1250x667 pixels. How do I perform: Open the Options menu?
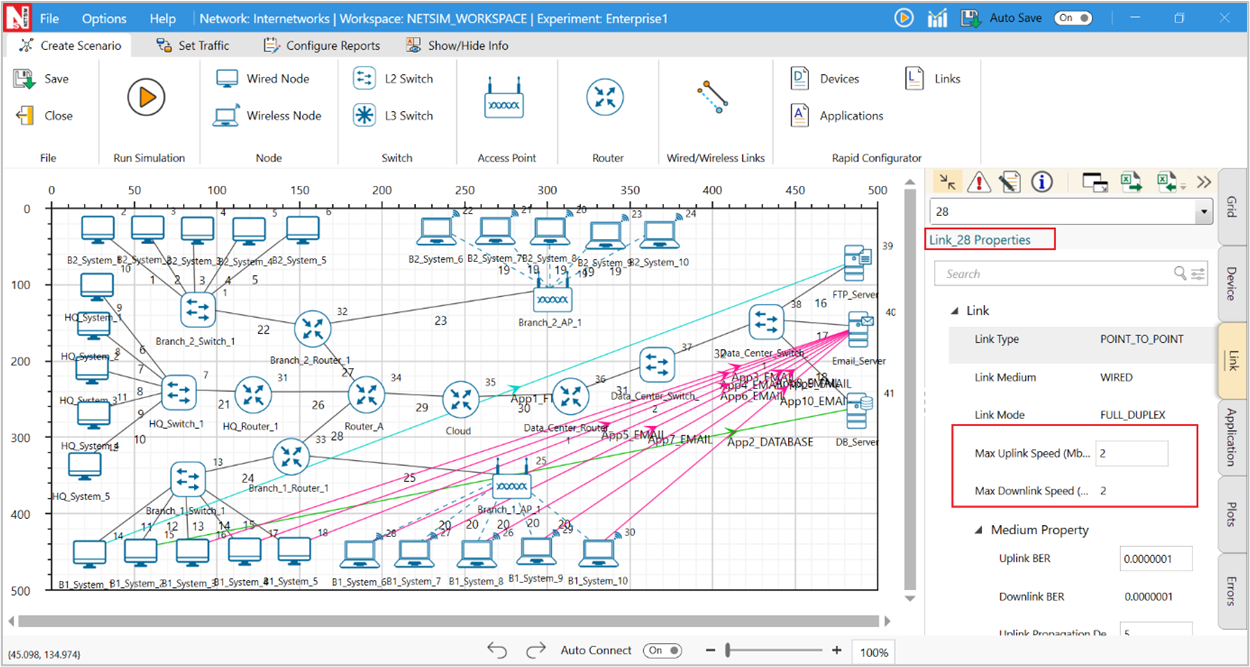104,18
